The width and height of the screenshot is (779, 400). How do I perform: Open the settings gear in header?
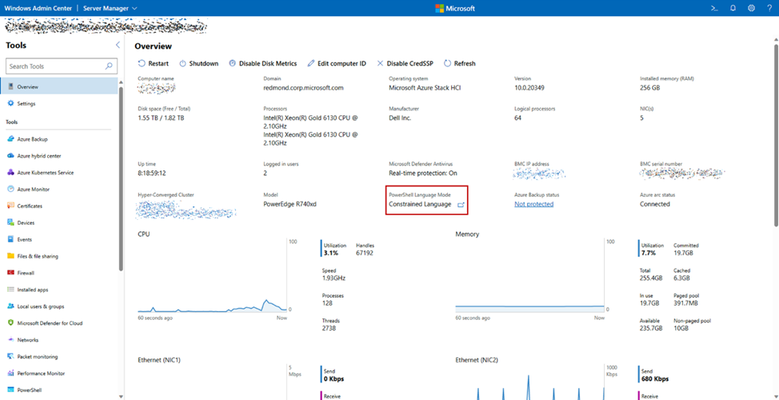751,8
